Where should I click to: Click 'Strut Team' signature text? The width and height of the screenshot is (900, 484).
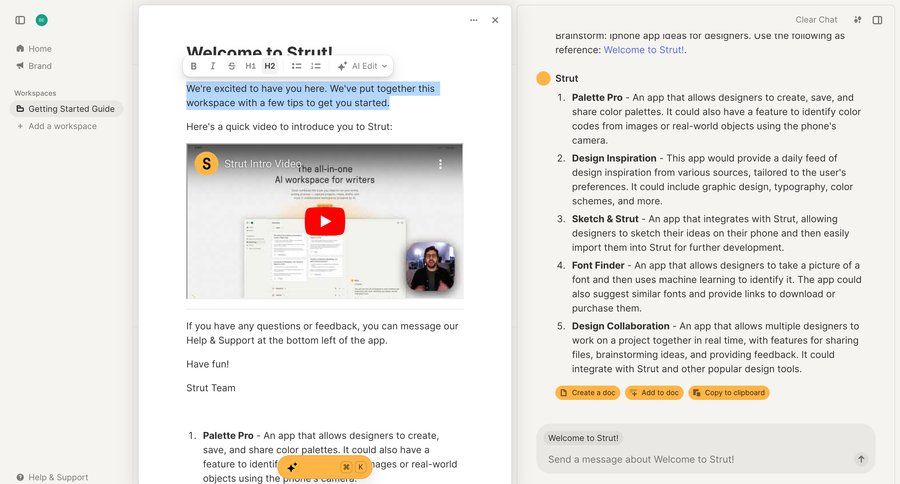pyautogui.click(x=211, y=388)
